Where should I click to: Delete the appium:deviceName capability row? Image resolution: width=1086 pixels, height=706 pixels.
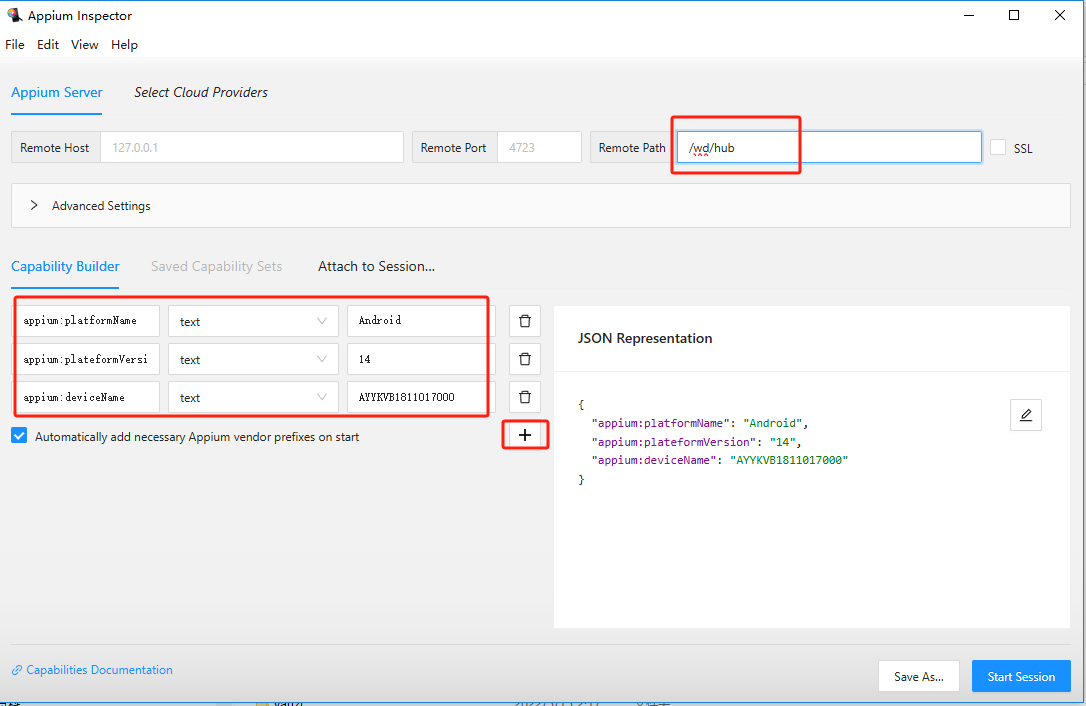(525, 397)
